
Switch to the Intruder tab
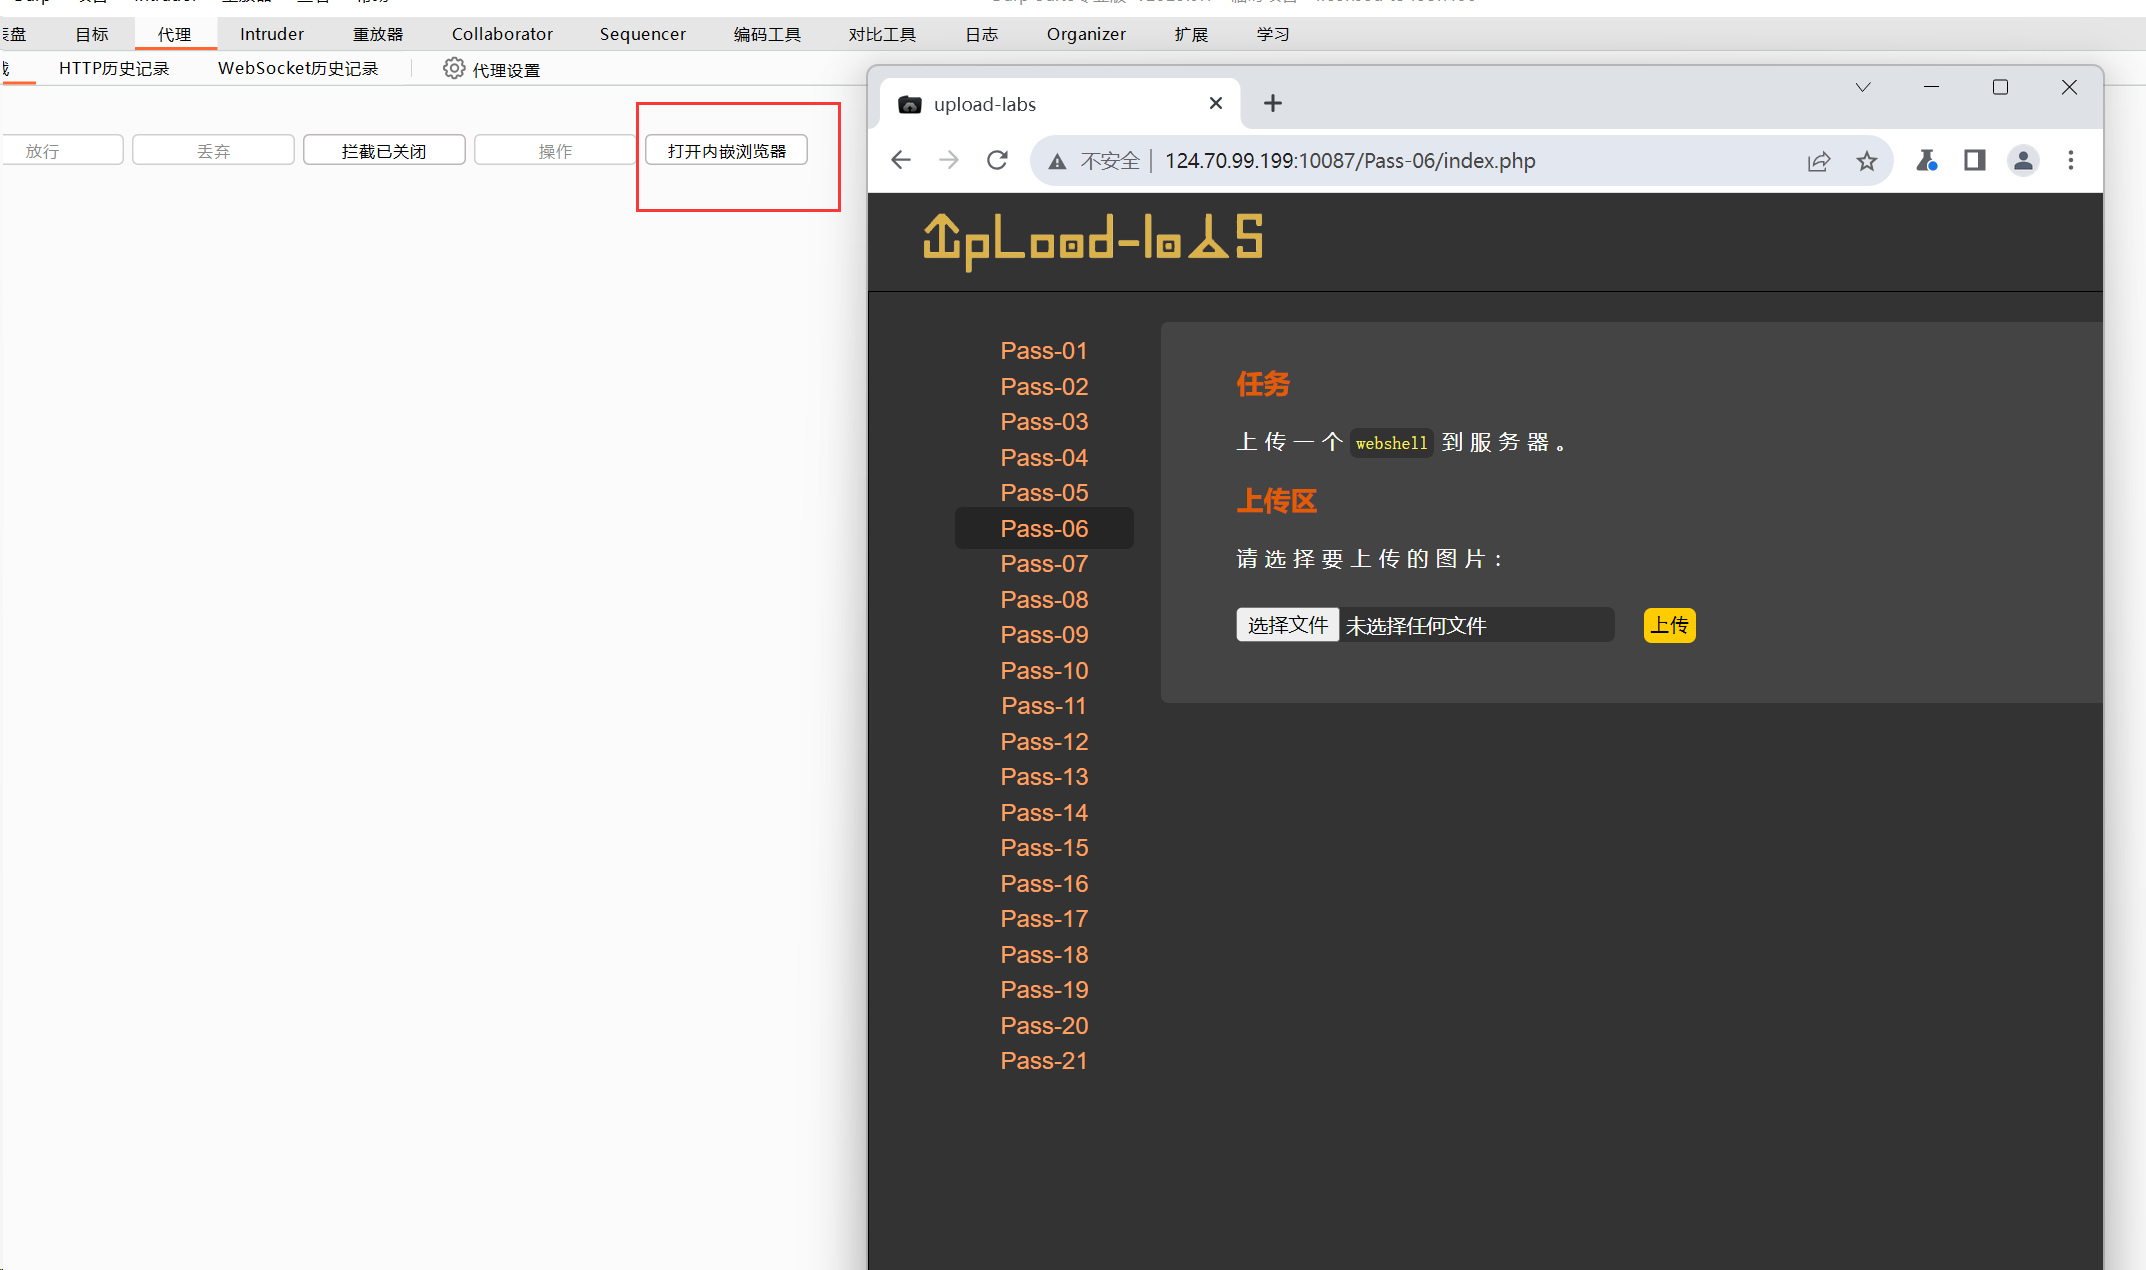272,34
